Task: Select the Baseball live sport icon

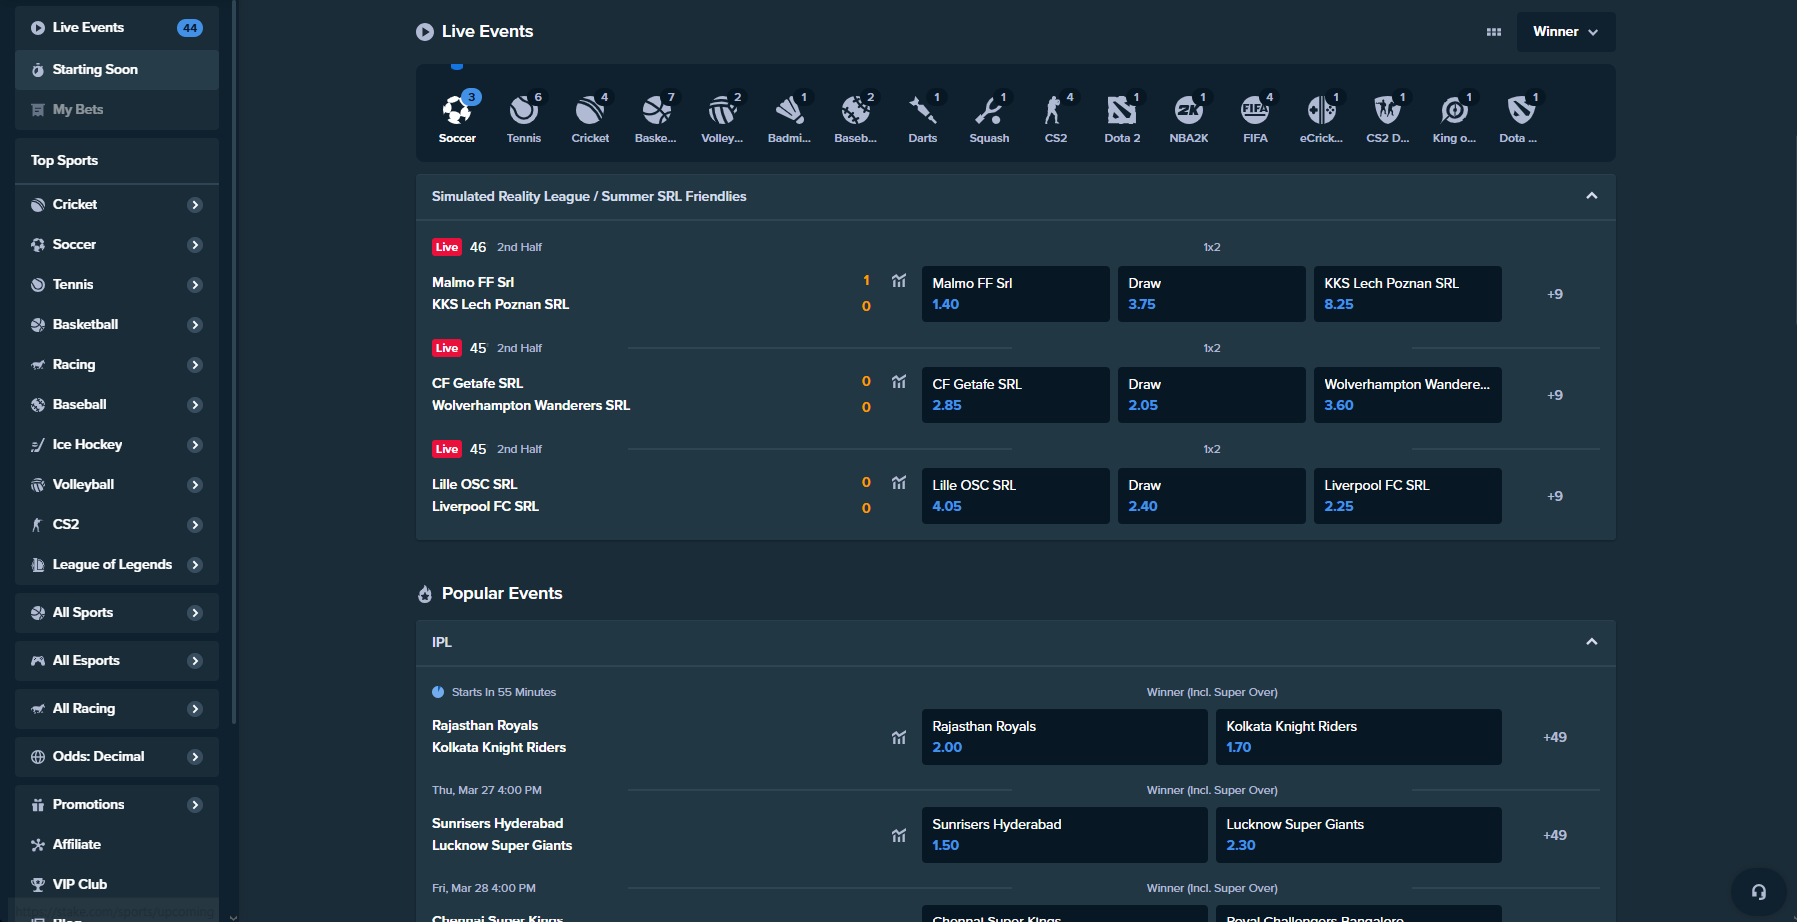Action: point(856,118)
